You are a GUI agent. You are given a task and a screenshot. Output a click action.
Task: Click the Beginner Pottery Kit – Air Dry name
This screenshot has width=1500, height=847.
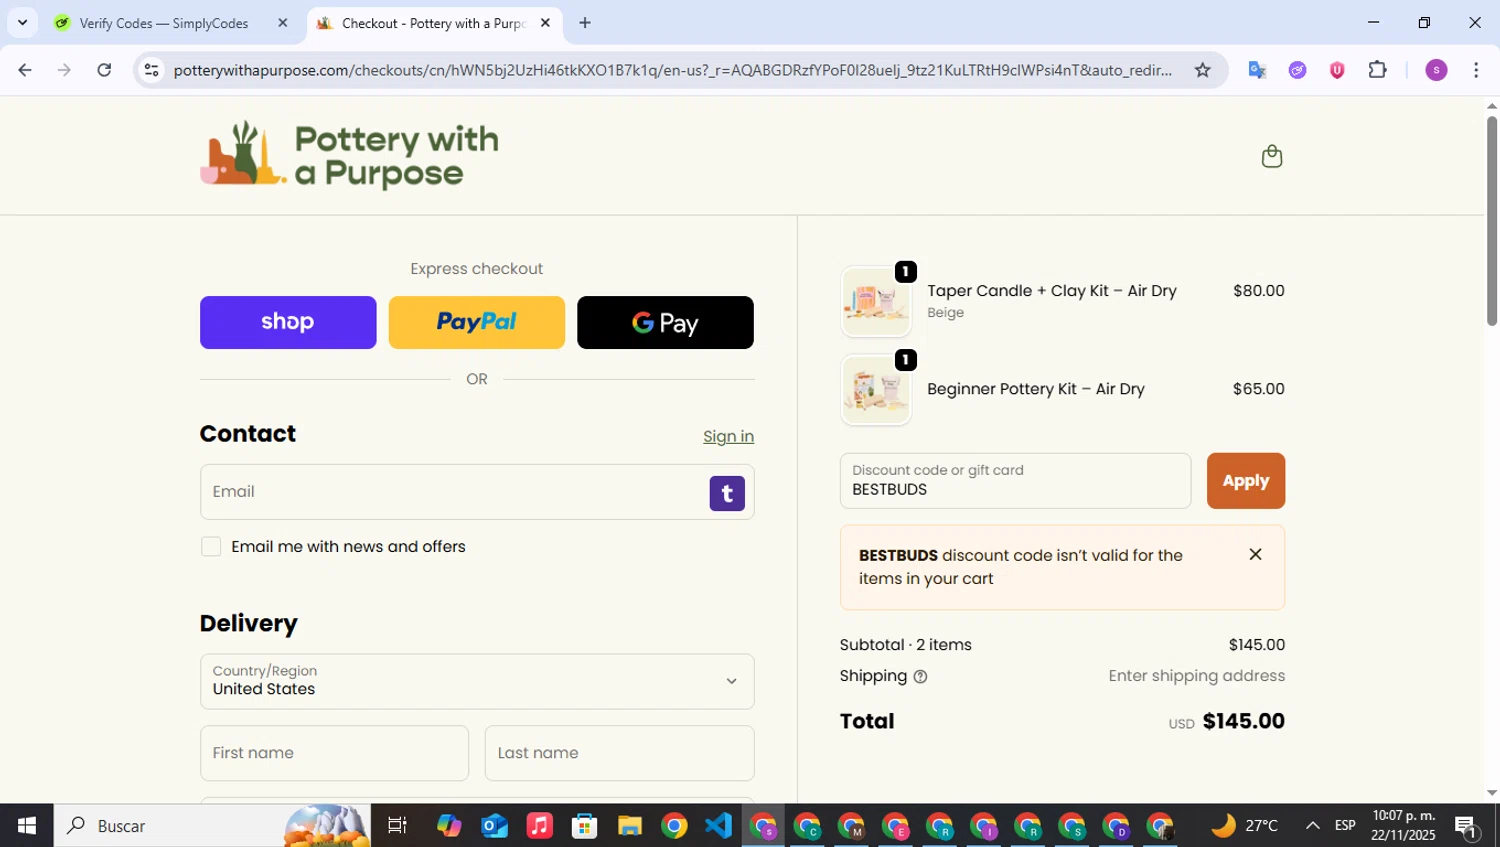(x=1035, y=389)
